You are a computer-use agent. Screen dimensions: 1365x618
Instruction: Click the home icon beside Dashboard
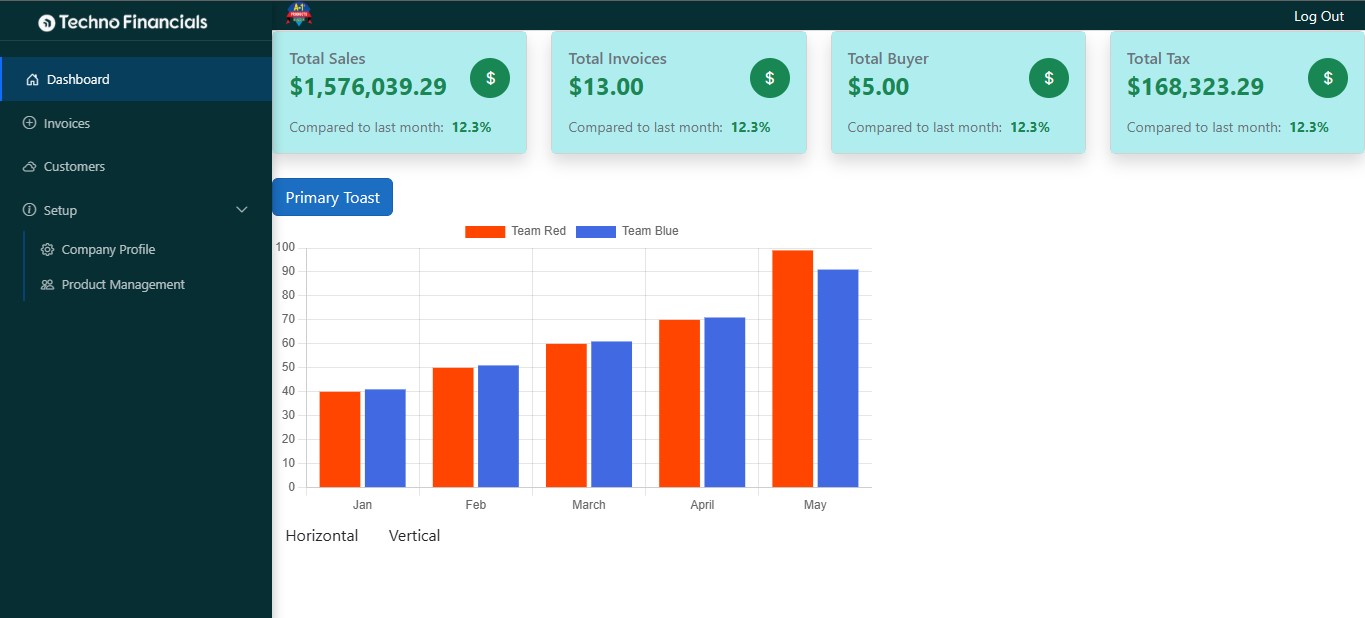pyautogui.click(x=32, y=80)
